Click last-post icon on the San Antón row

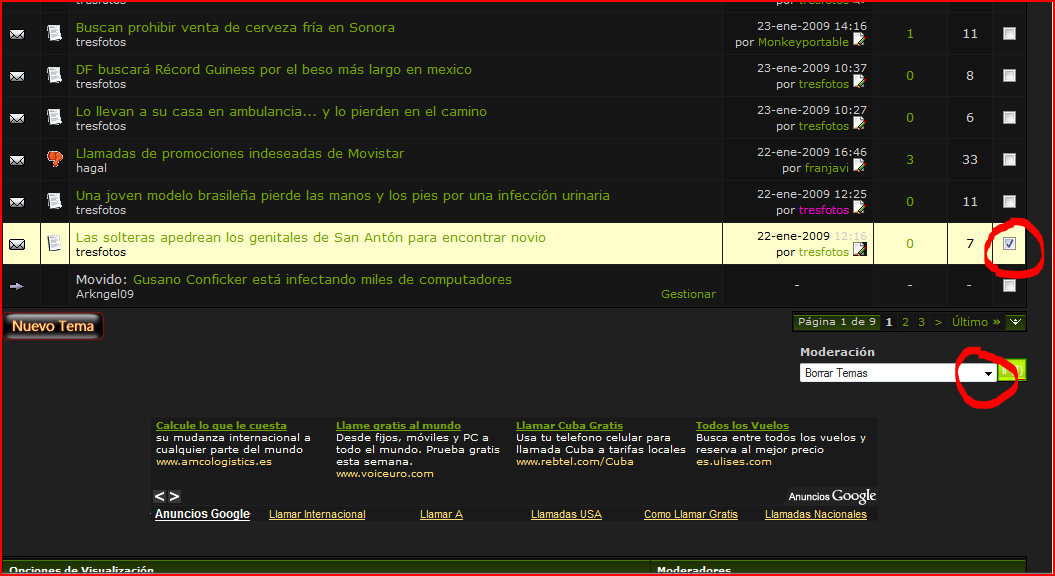click(x=859, y=249)
